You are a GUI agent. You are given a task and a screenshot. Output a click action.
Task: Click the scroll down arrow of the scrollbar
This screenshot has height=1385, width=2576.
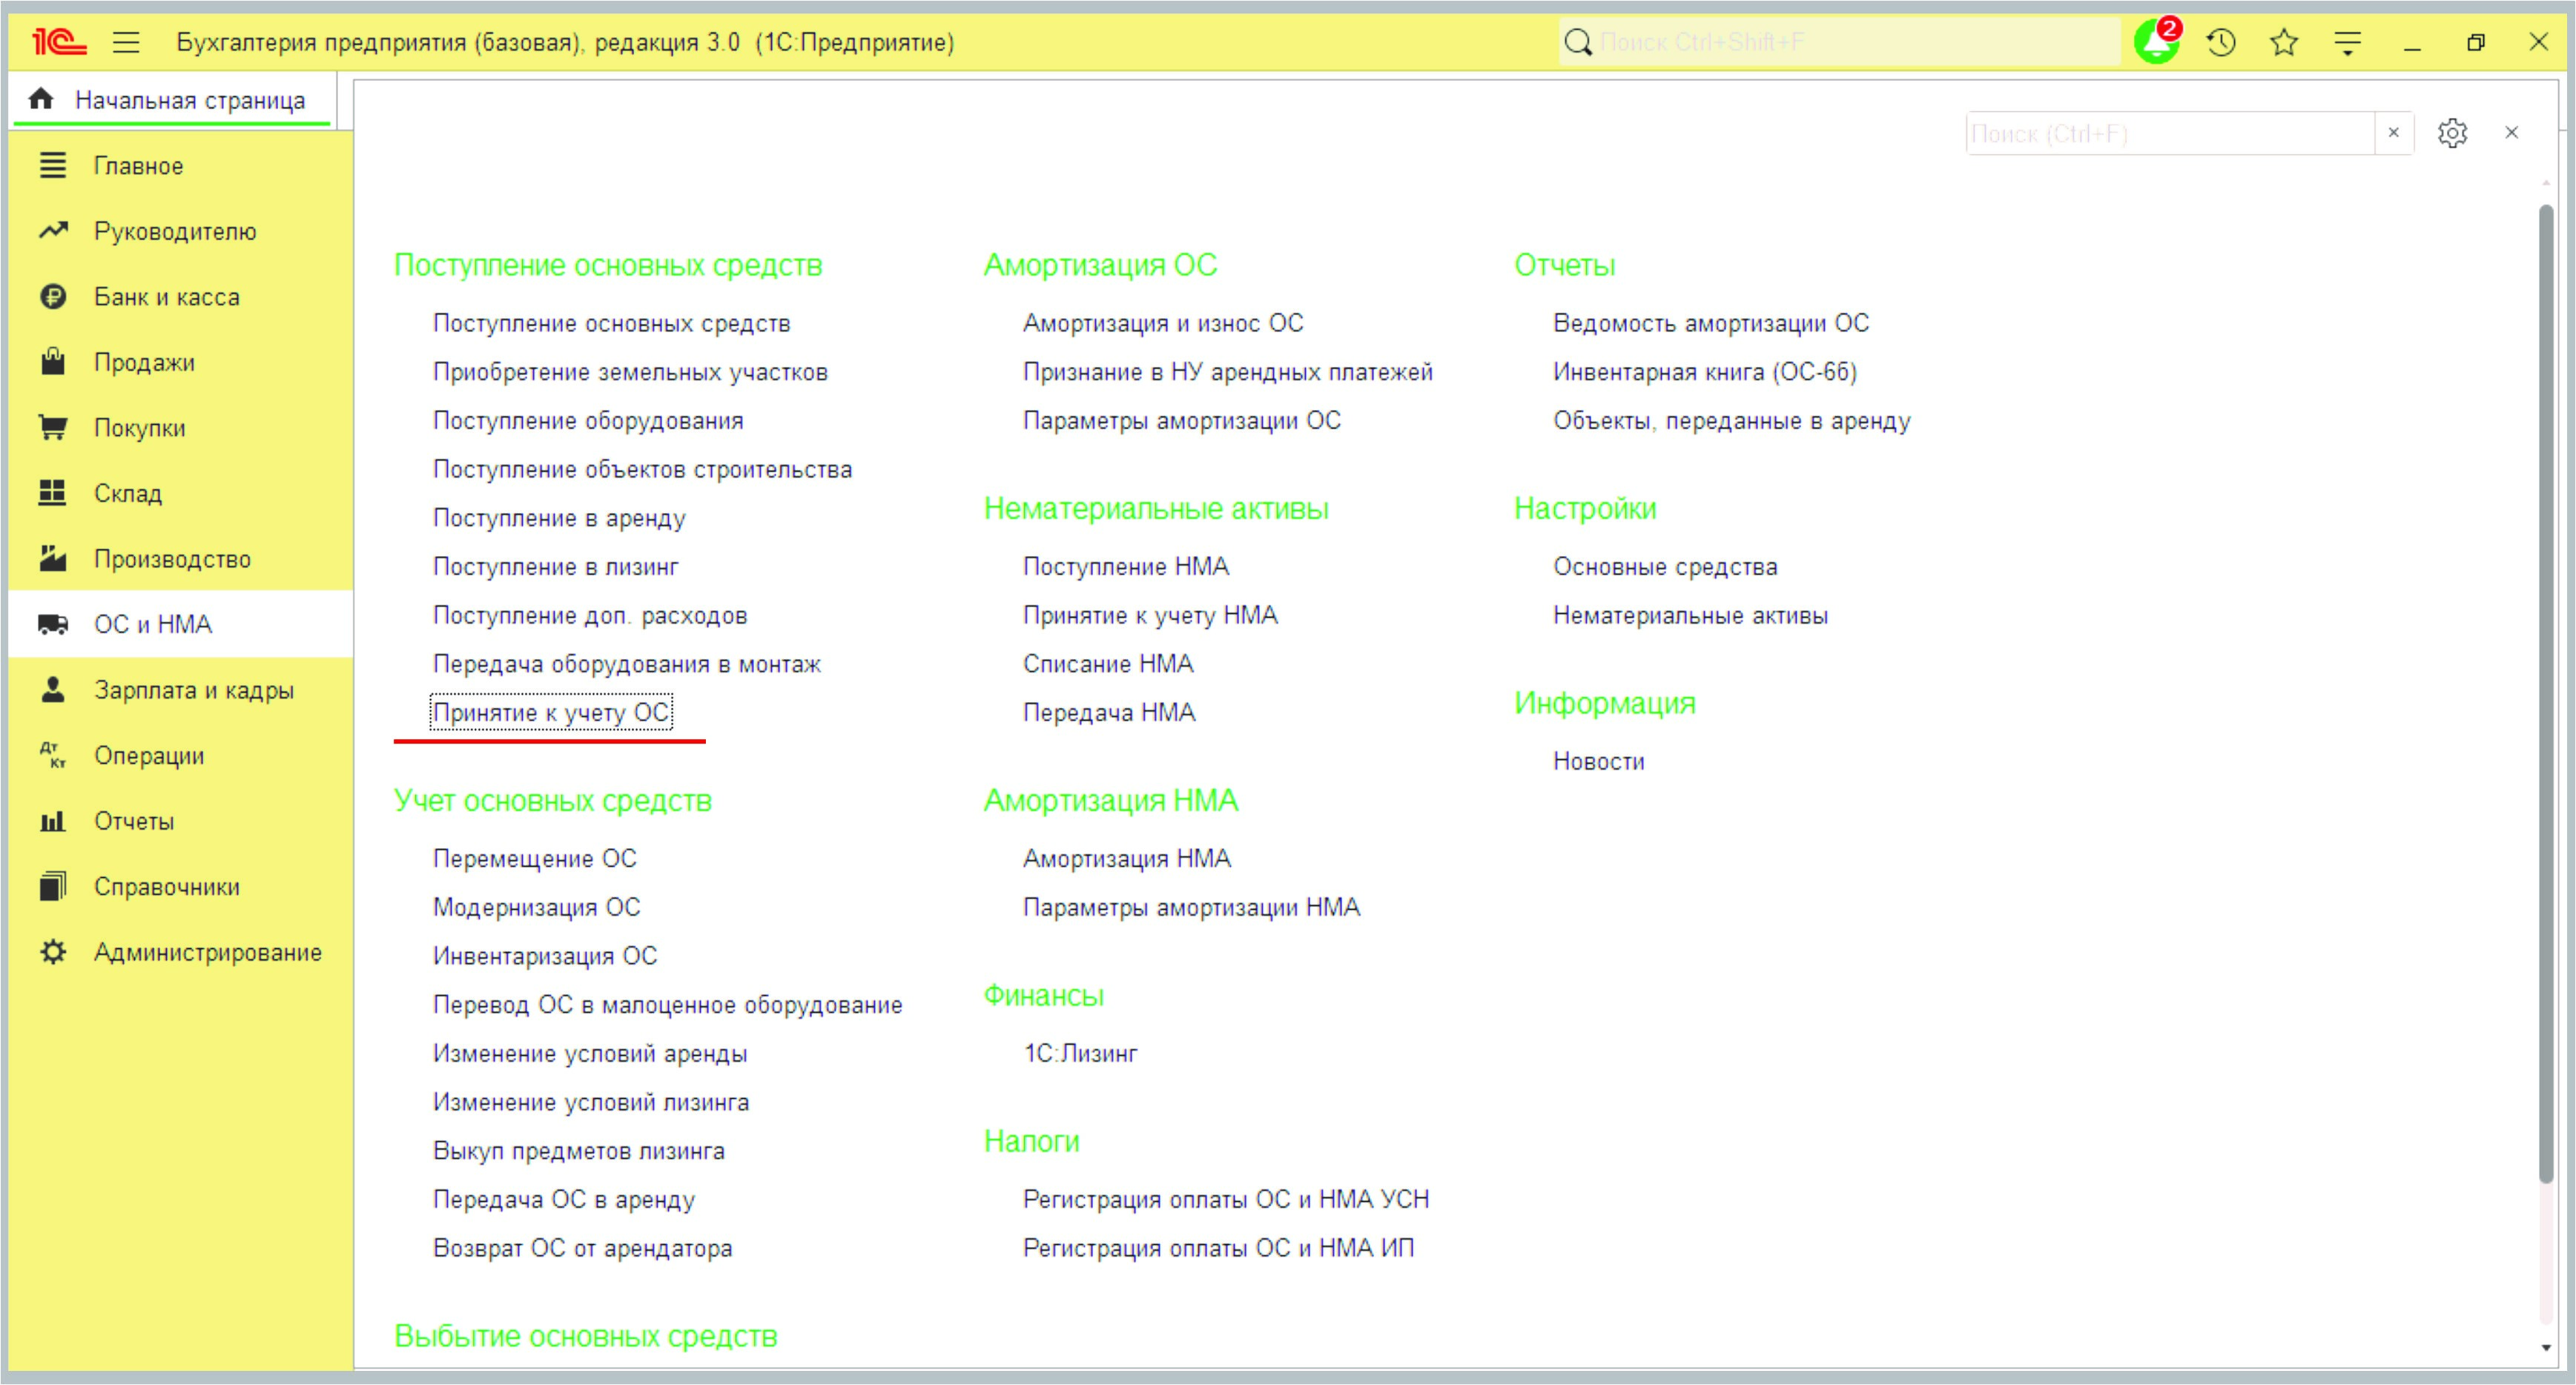[x=2546, y=1348]
